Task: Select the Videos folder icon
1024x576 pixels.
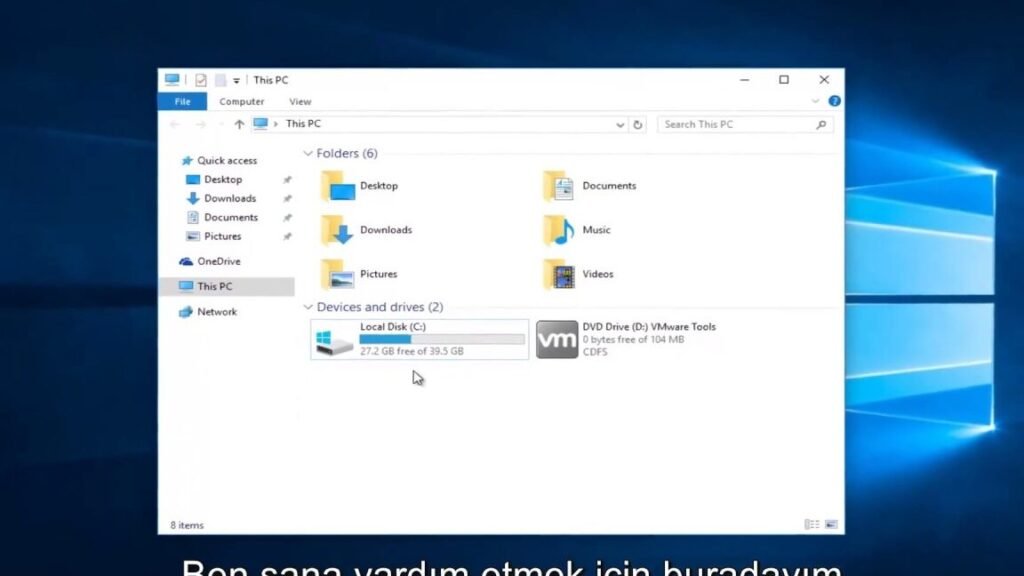Action: [558, 274]
